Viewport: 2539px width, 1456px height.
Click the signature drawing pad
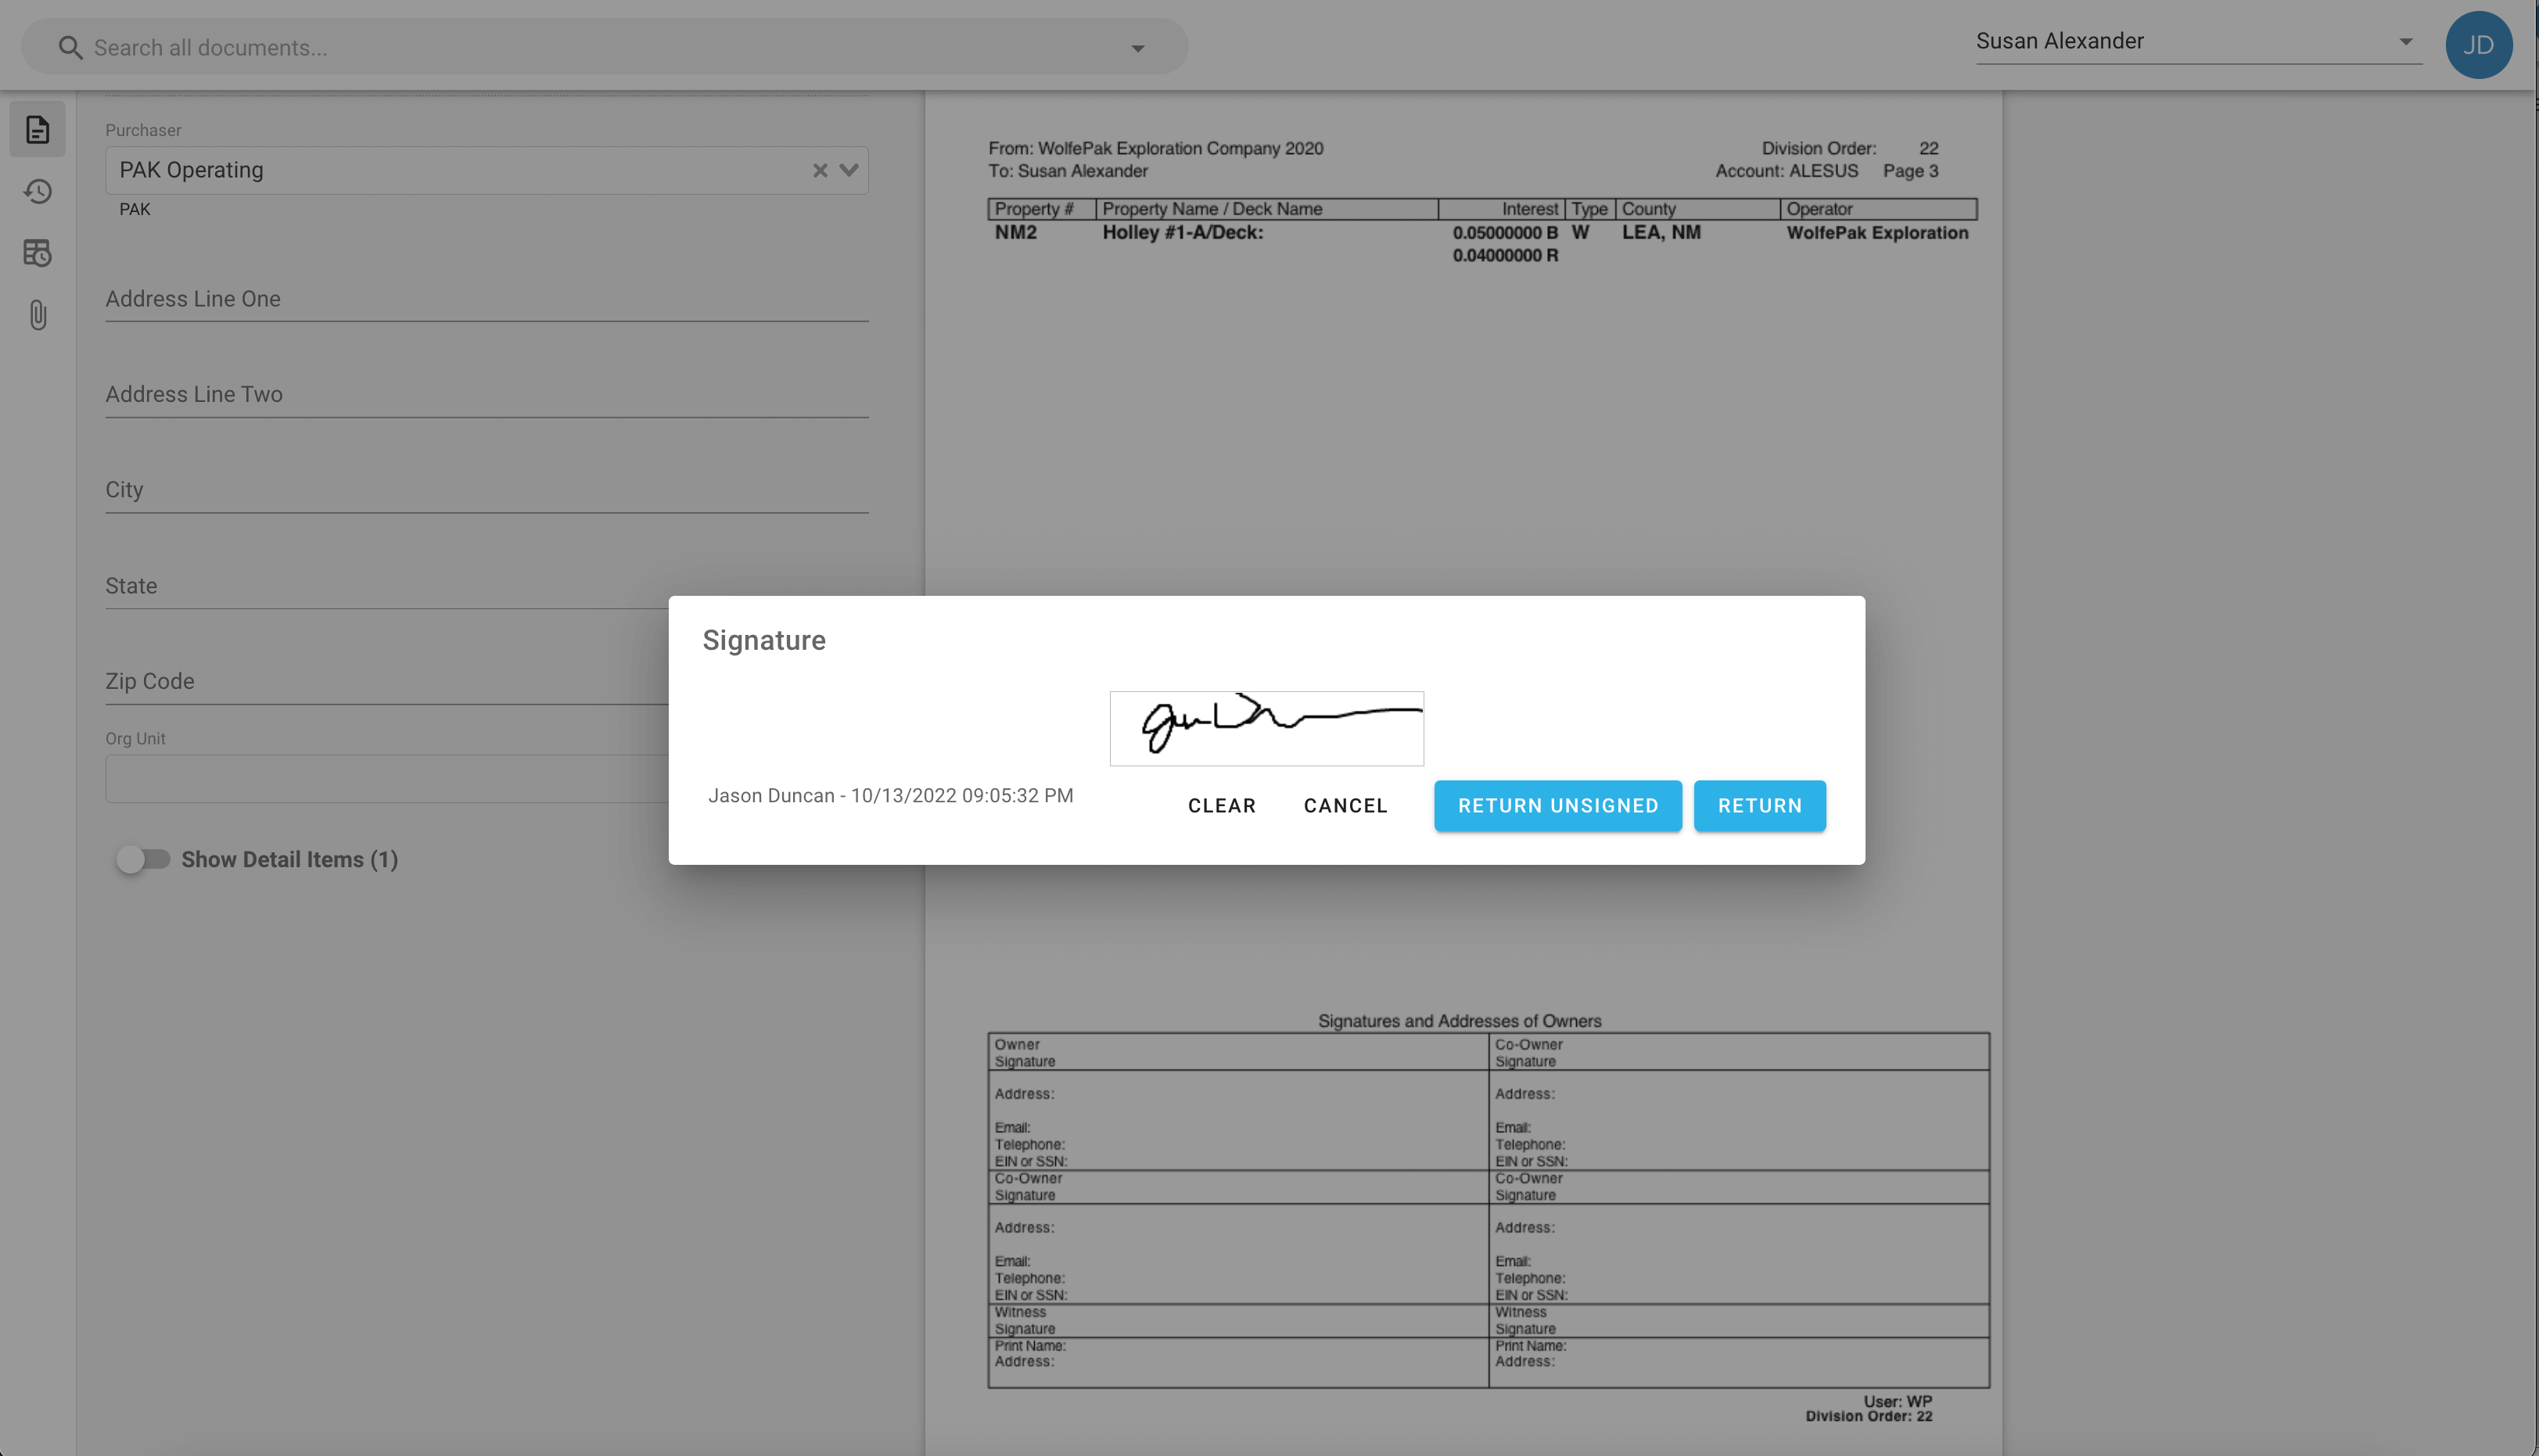pyautogui.click(x=1266, y=728)
